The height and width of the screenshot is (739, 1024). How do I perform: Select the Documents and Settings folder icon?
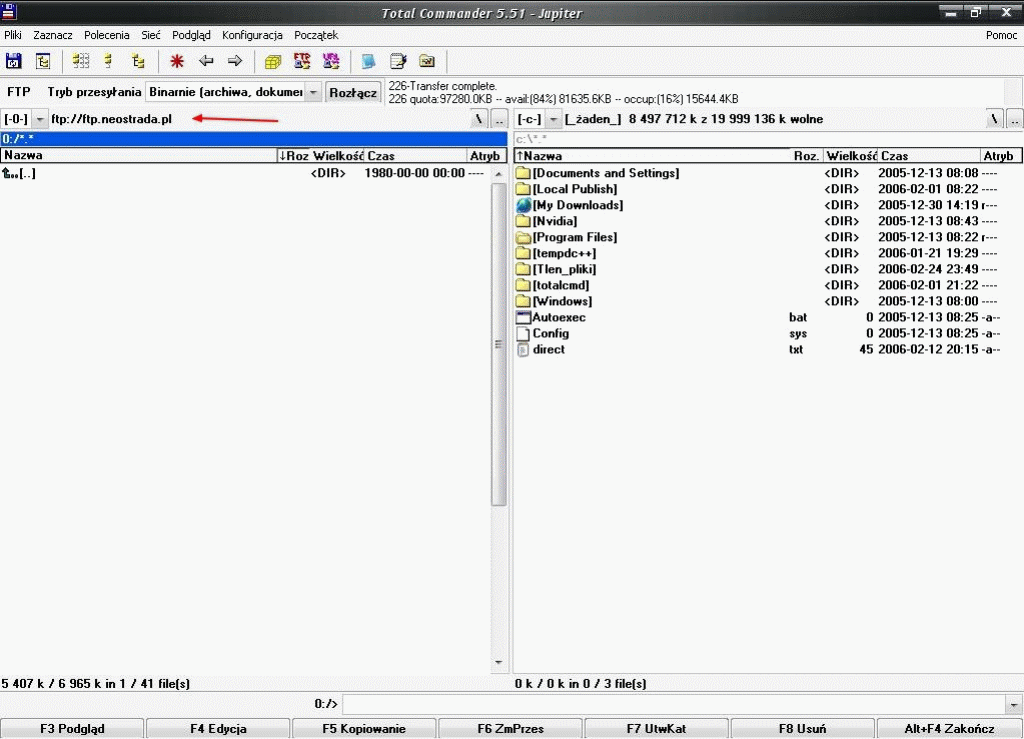[523, 173]
